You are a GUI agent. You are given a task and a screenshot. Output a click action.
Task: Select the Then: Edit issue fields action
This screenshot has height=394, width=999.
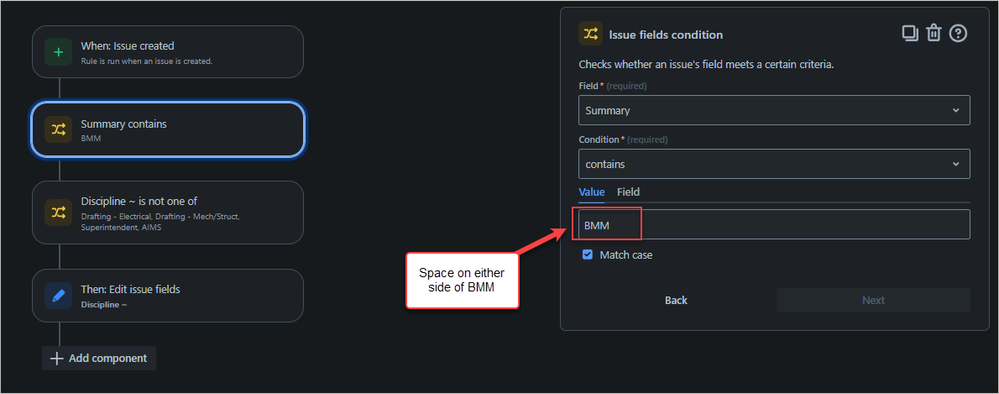point(168,296)
